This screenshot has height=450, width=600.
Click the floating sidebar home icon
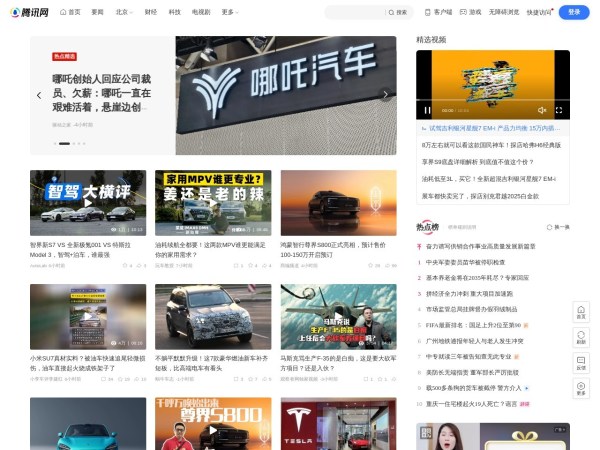tap(581, 315)
